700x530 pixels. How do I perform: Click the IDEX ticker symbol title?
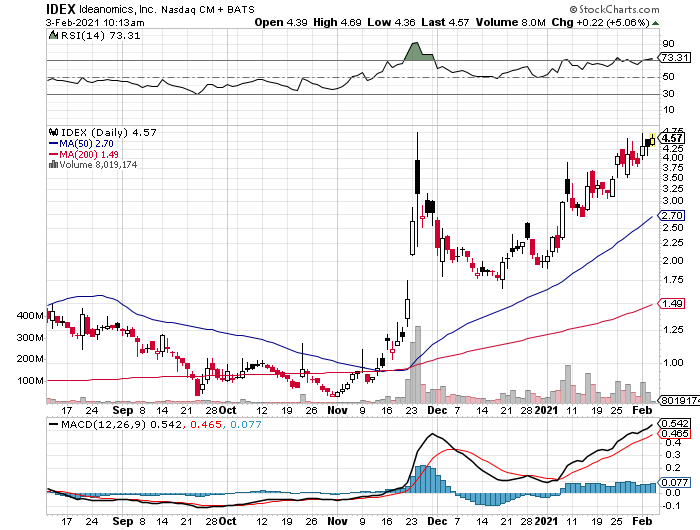click(61, 9)
